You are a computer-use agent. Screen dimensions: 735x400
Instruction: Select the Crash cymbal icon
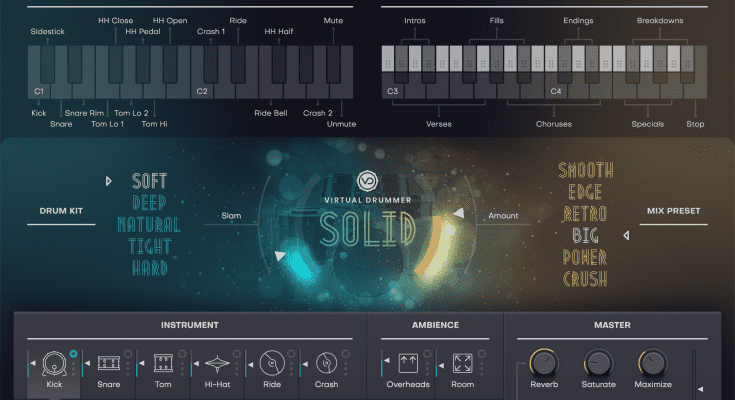click(x=326, y=363)
